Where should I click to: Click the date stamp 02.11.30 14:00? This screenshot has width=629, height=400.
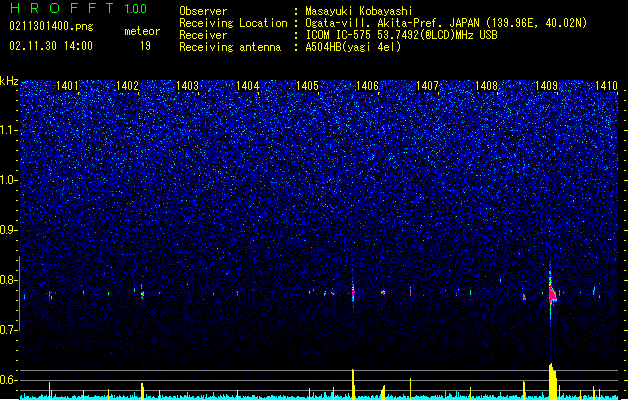point(51,46)
